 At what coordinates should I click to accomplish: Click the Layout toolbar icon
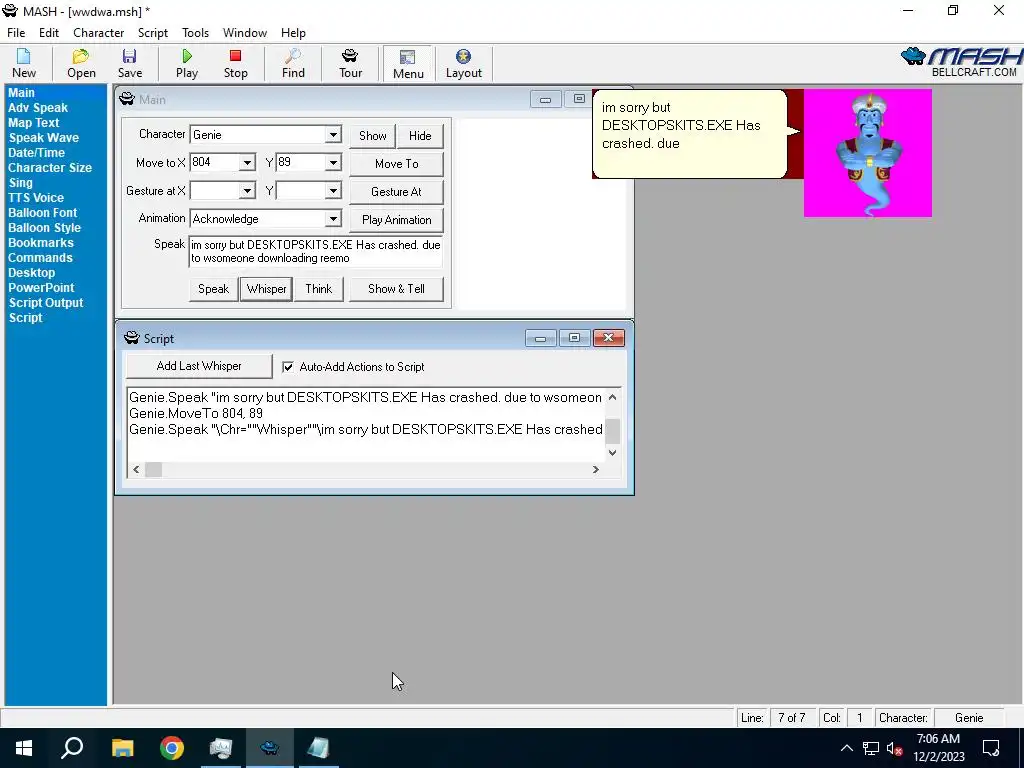(464, 64)
